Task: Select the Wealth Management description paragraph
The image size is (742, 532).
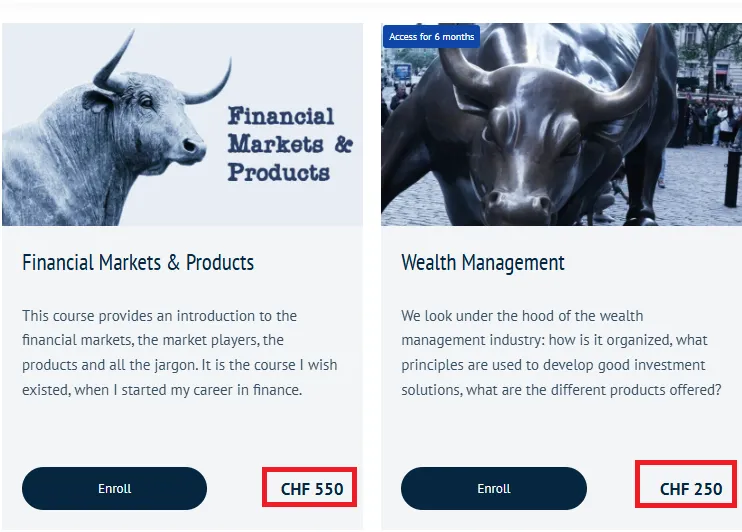Action: tap(561, 353)
